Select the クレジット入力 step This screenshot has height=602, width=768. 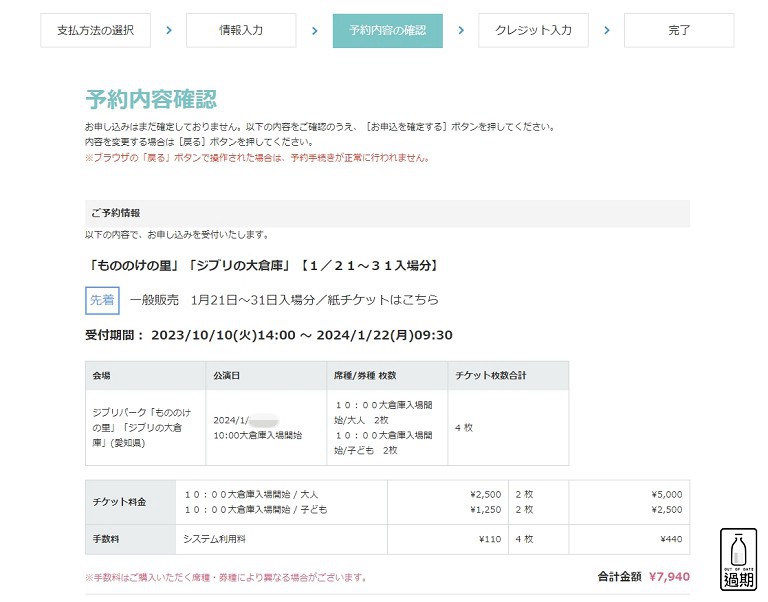533,30
